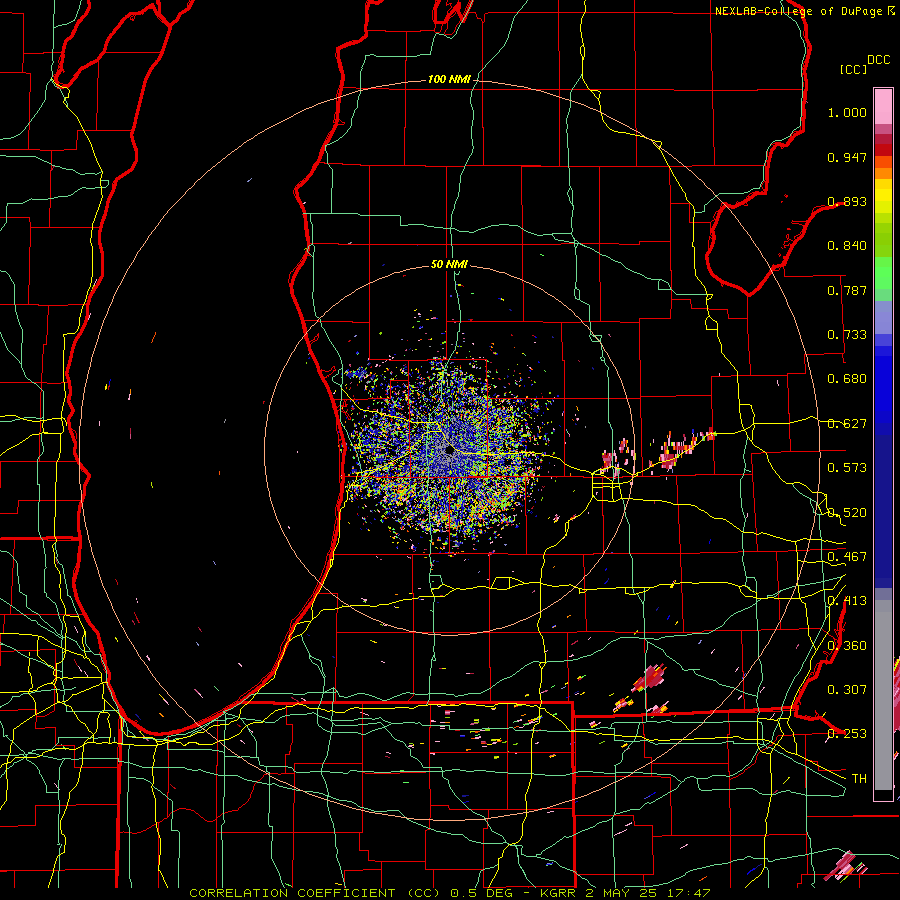Click the 0.5 DEG elevation text
This screenshot has height=900, width=900.
click(482, 893)
